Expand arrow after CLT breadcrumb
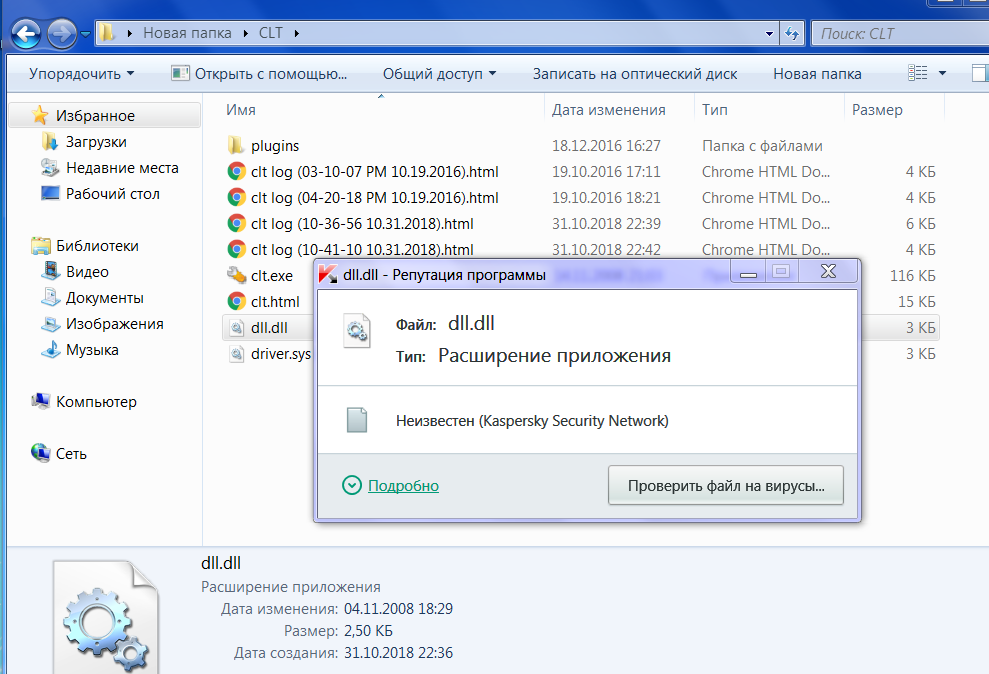The image size is (989, 674). (x=296, y=33)
